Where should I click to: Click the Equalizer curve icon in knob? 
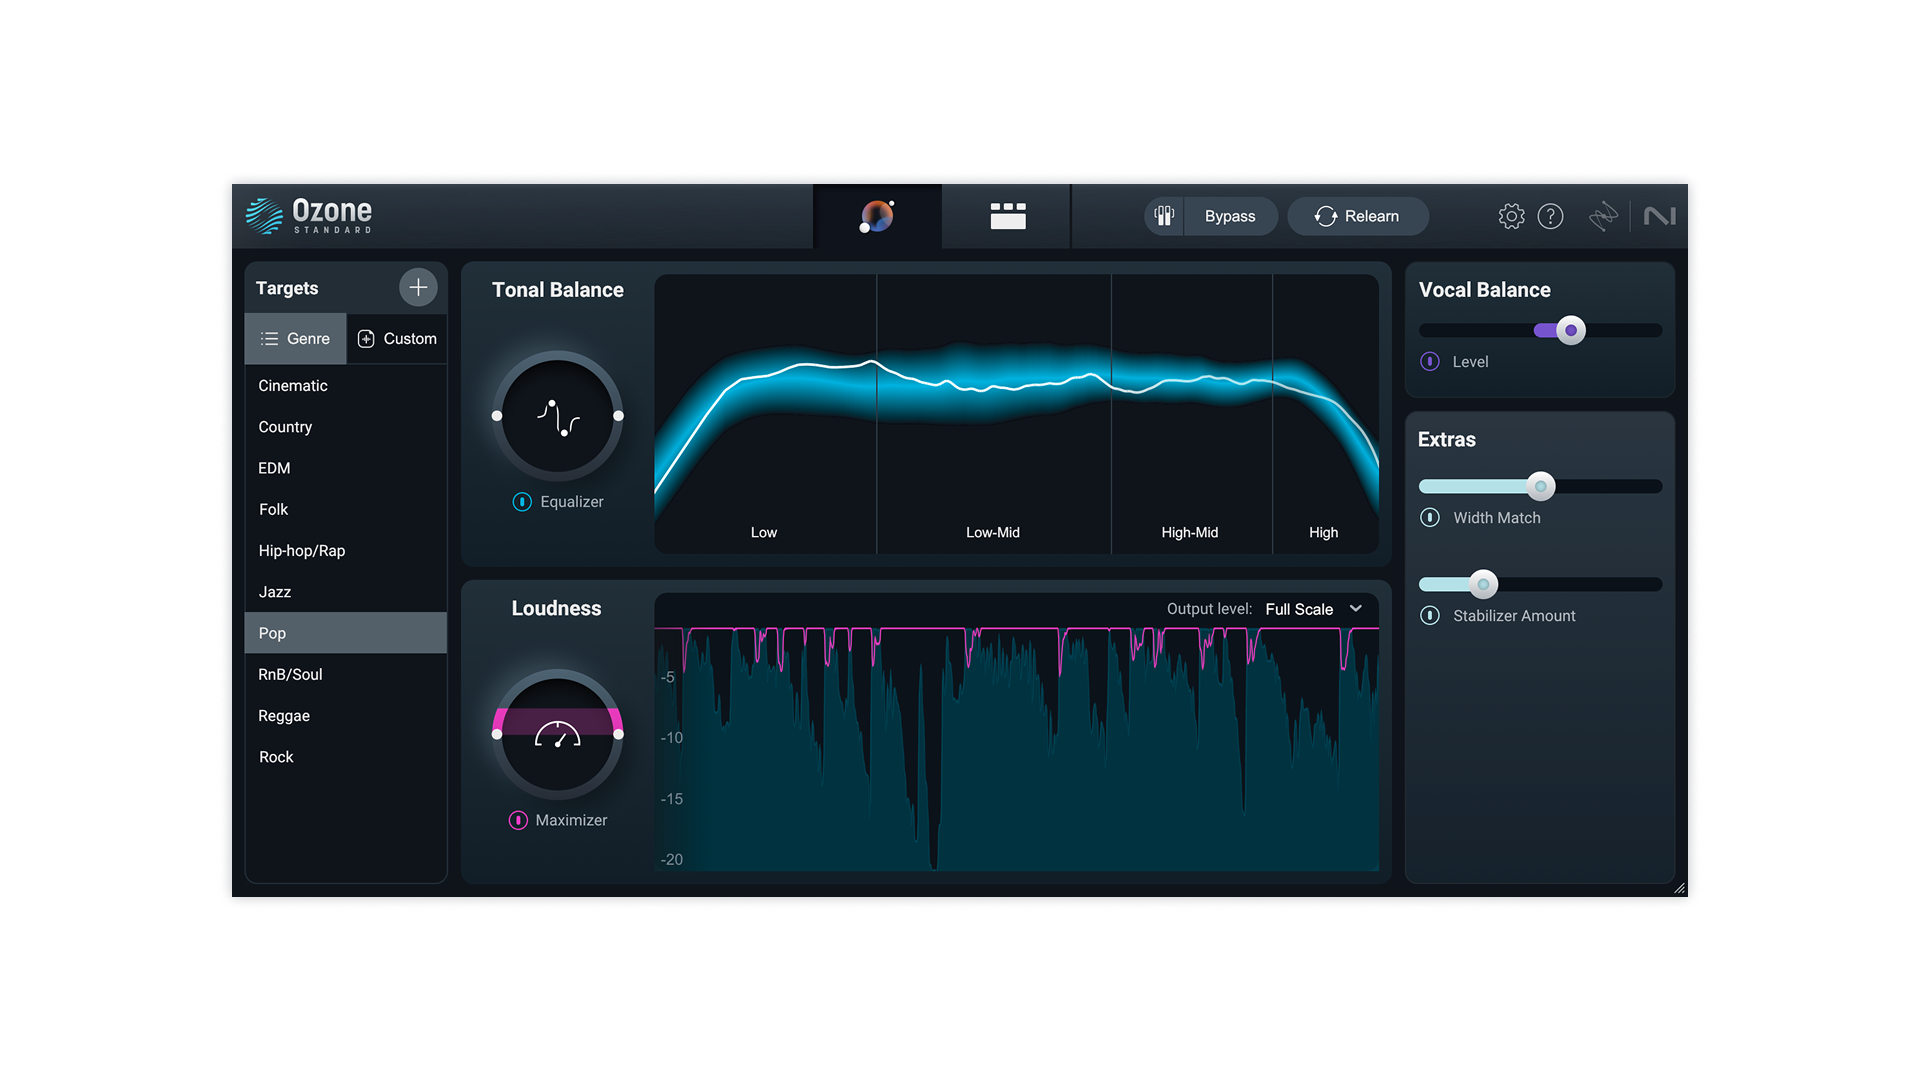pyautogui.click(x=558, y=417)
